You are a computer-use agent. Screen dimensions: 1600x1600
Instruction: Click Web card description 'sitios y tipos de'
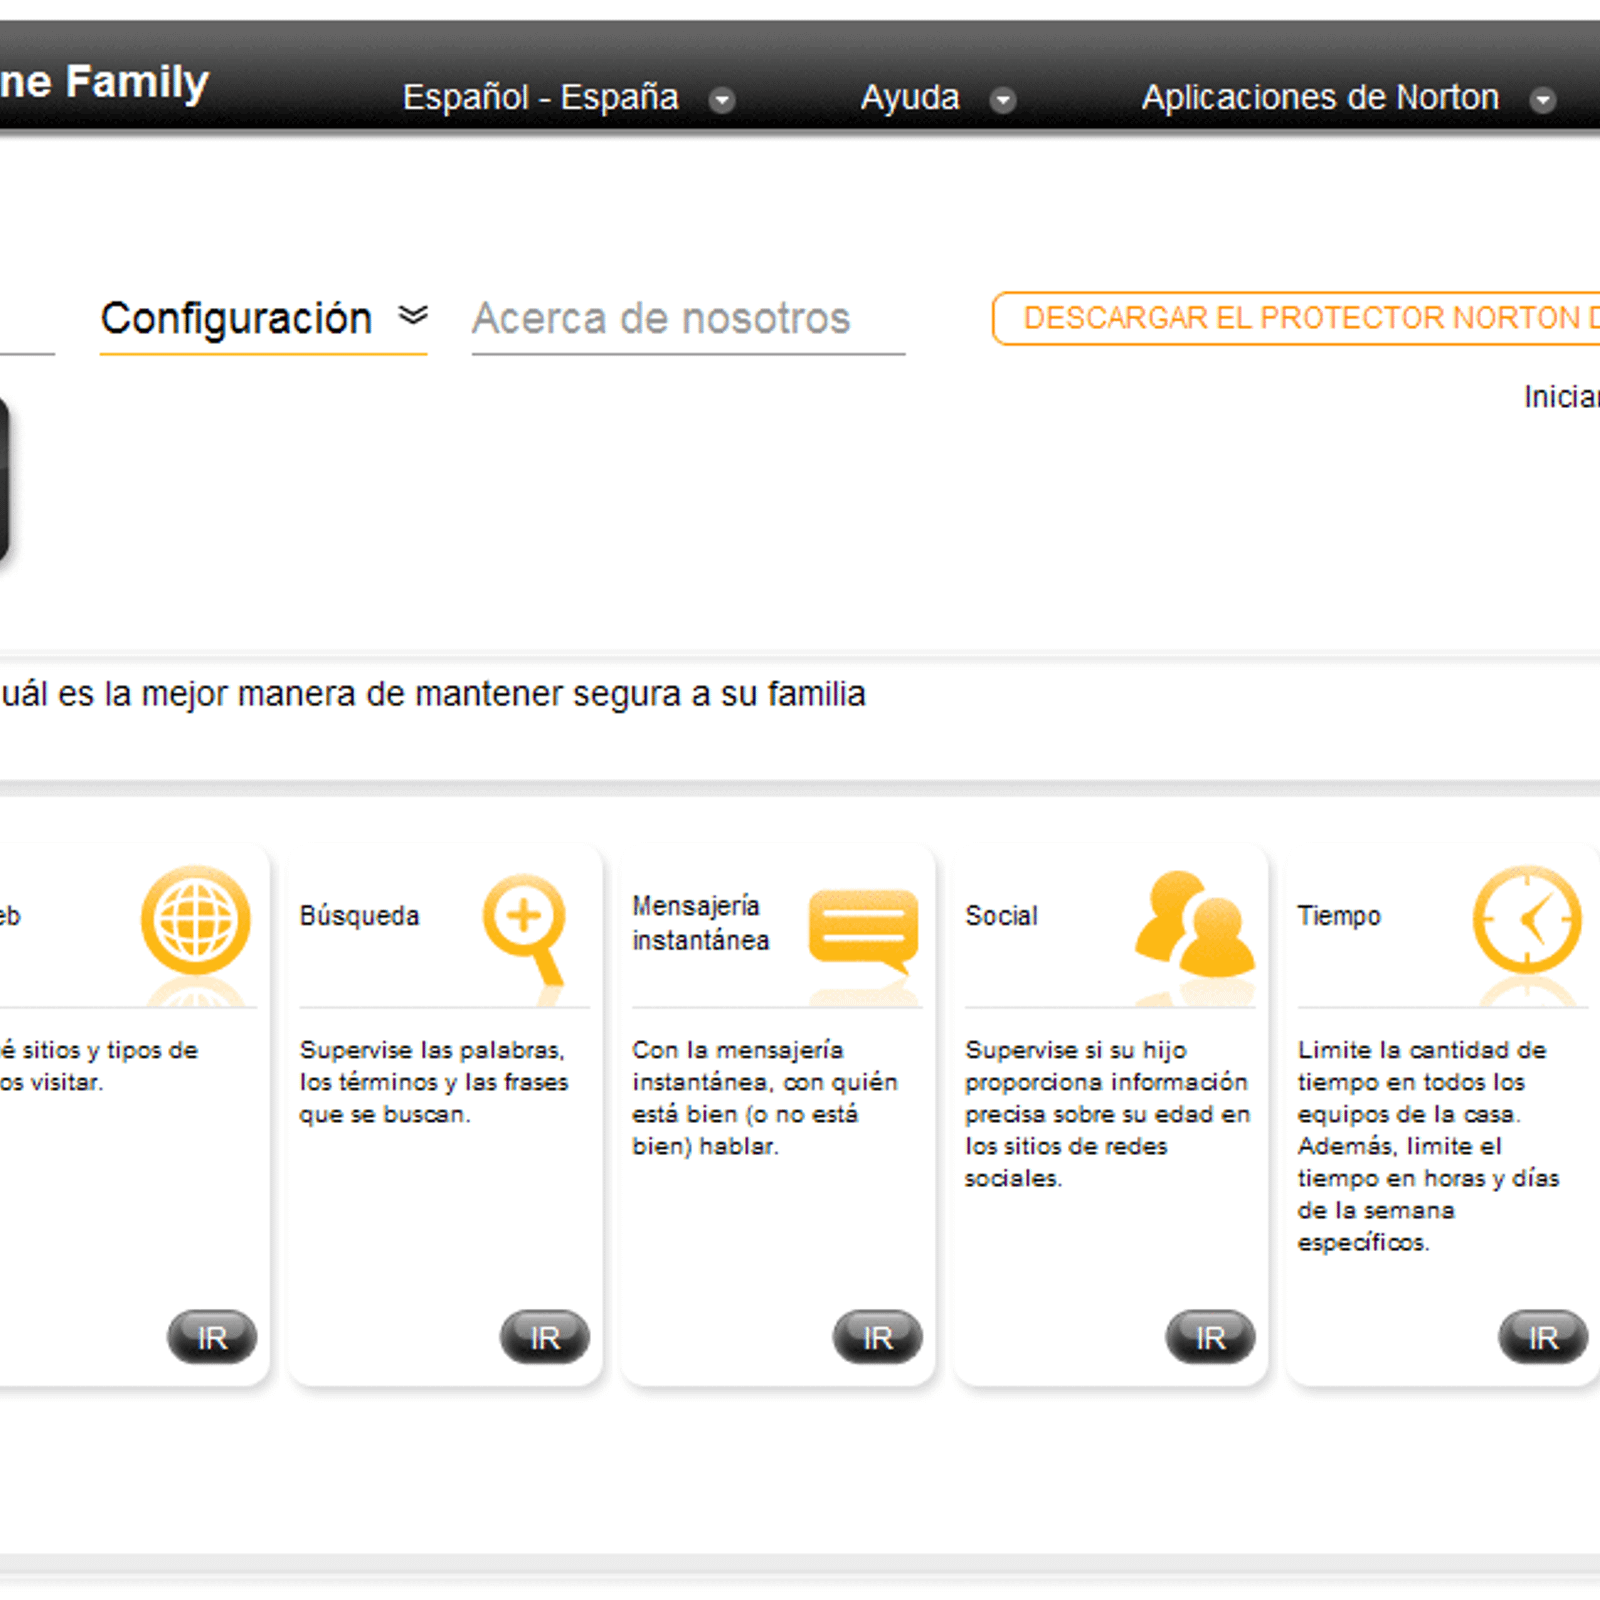tap(110, 1050)
